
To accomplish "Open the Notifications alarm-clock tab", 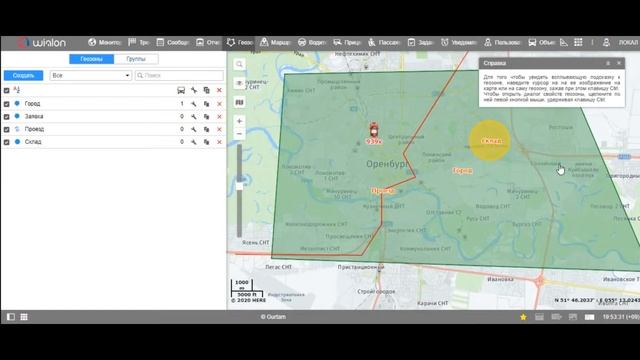I will (458, 42).
